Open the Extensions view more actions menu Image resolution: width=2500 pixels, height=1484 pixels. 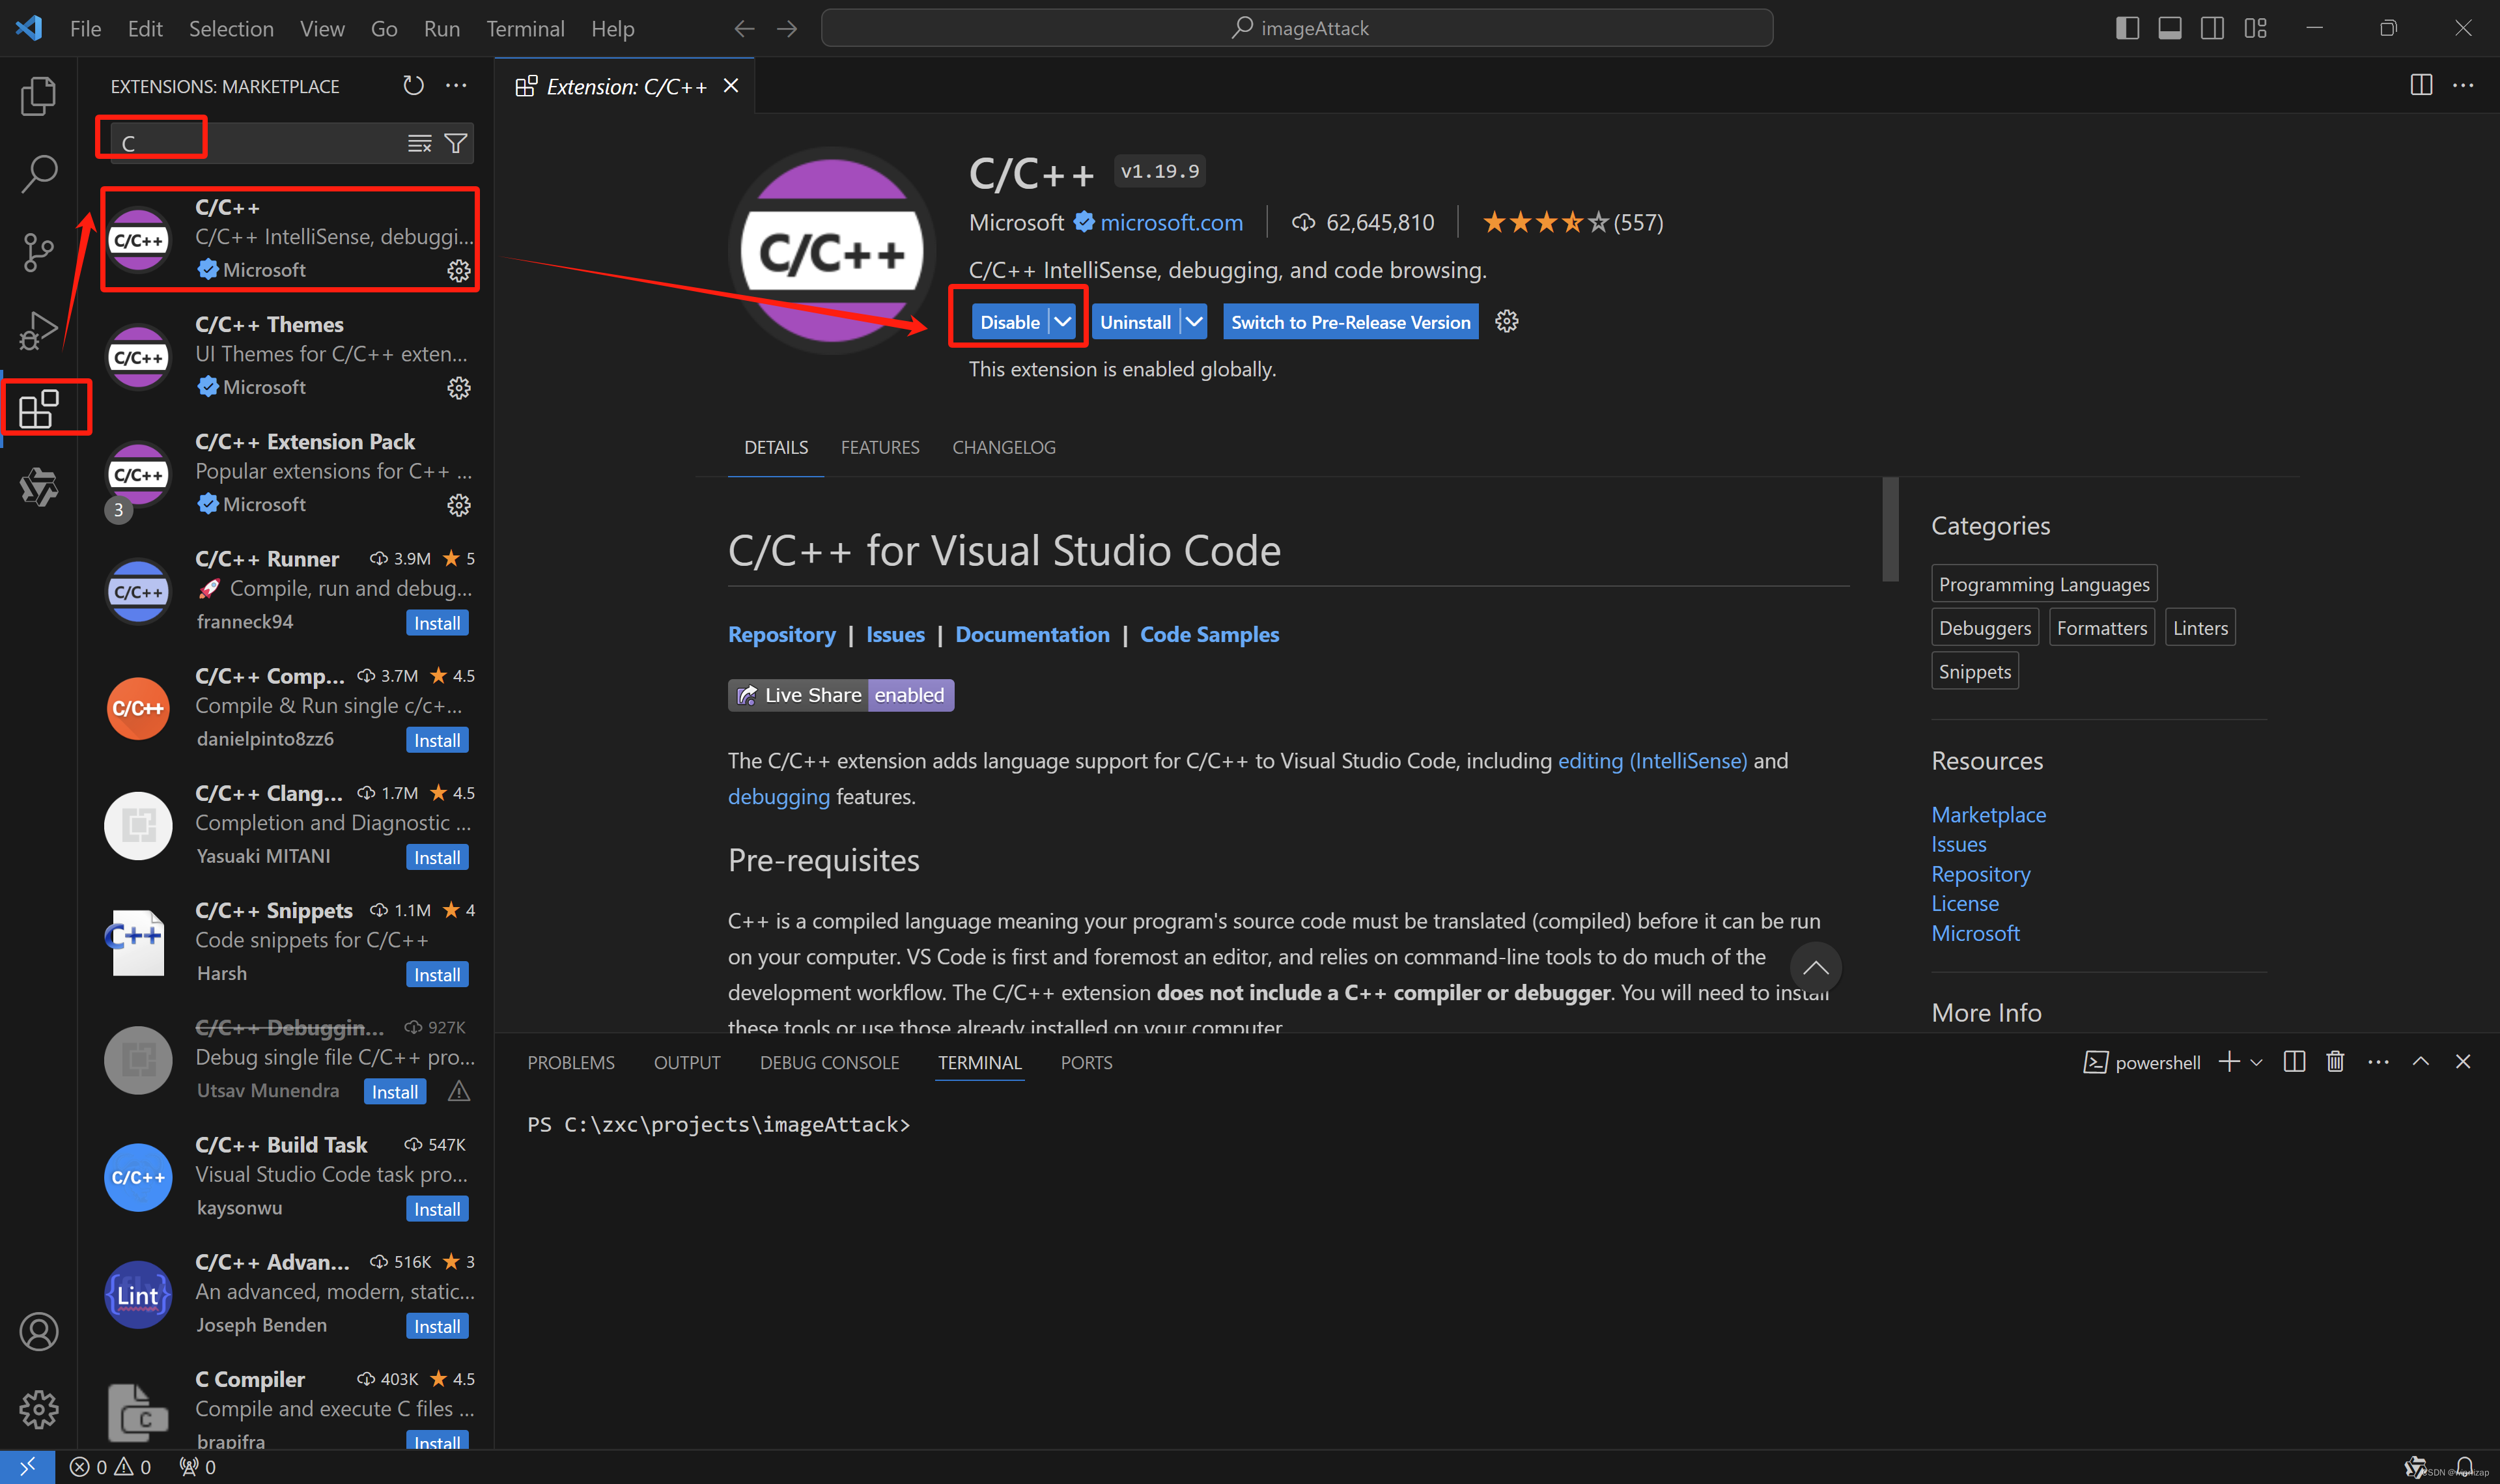[456, 86]
